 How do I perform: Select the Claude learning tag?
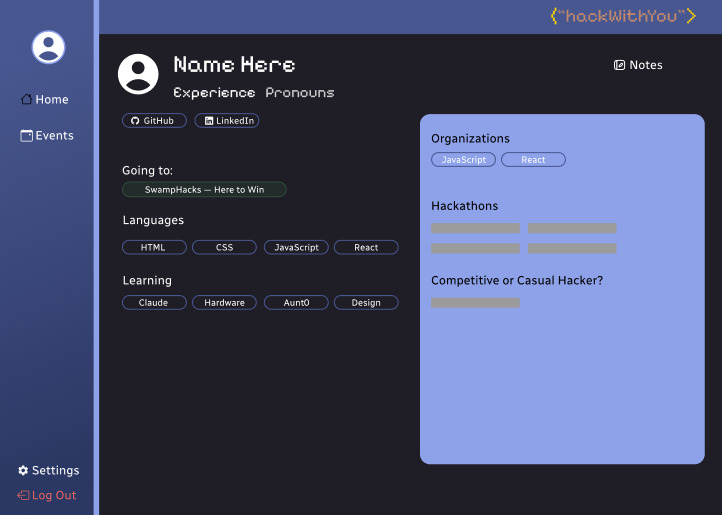coord(154,303)
